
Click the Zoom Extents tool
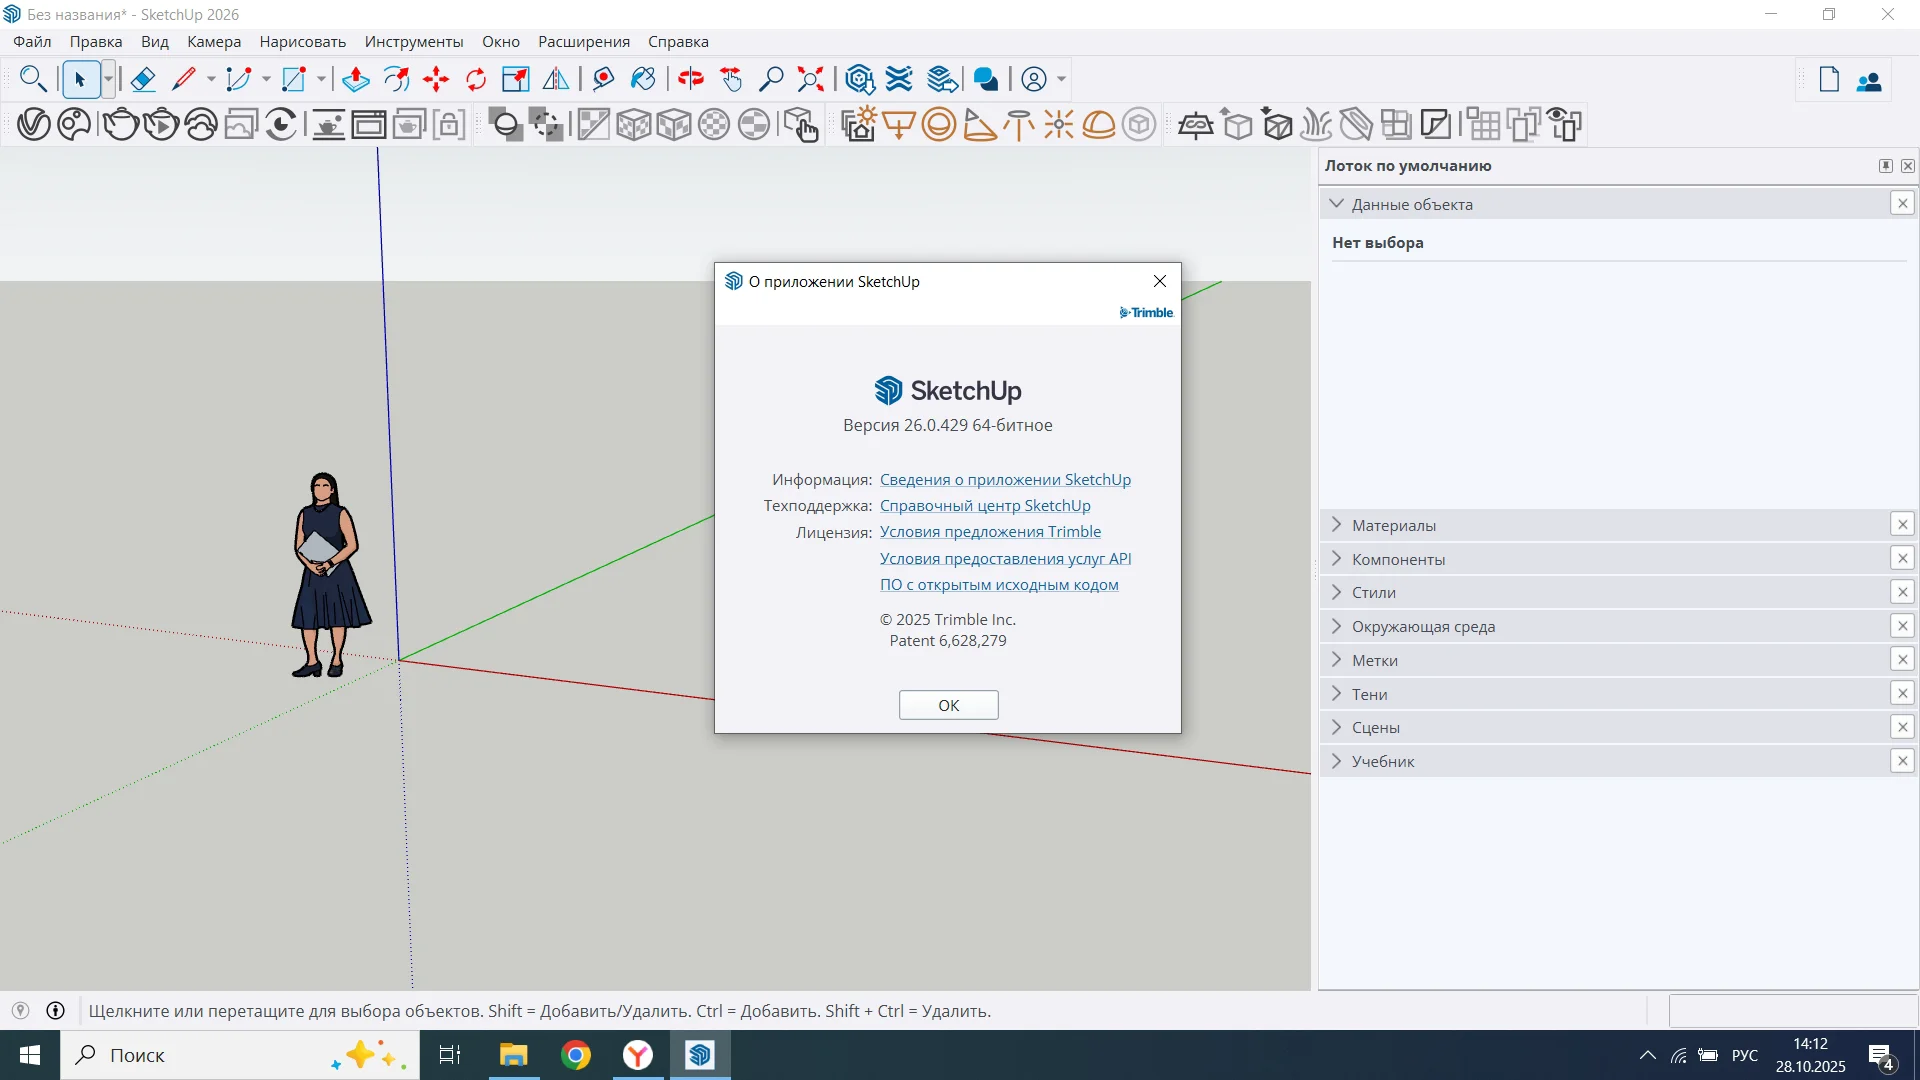point(811,79)
